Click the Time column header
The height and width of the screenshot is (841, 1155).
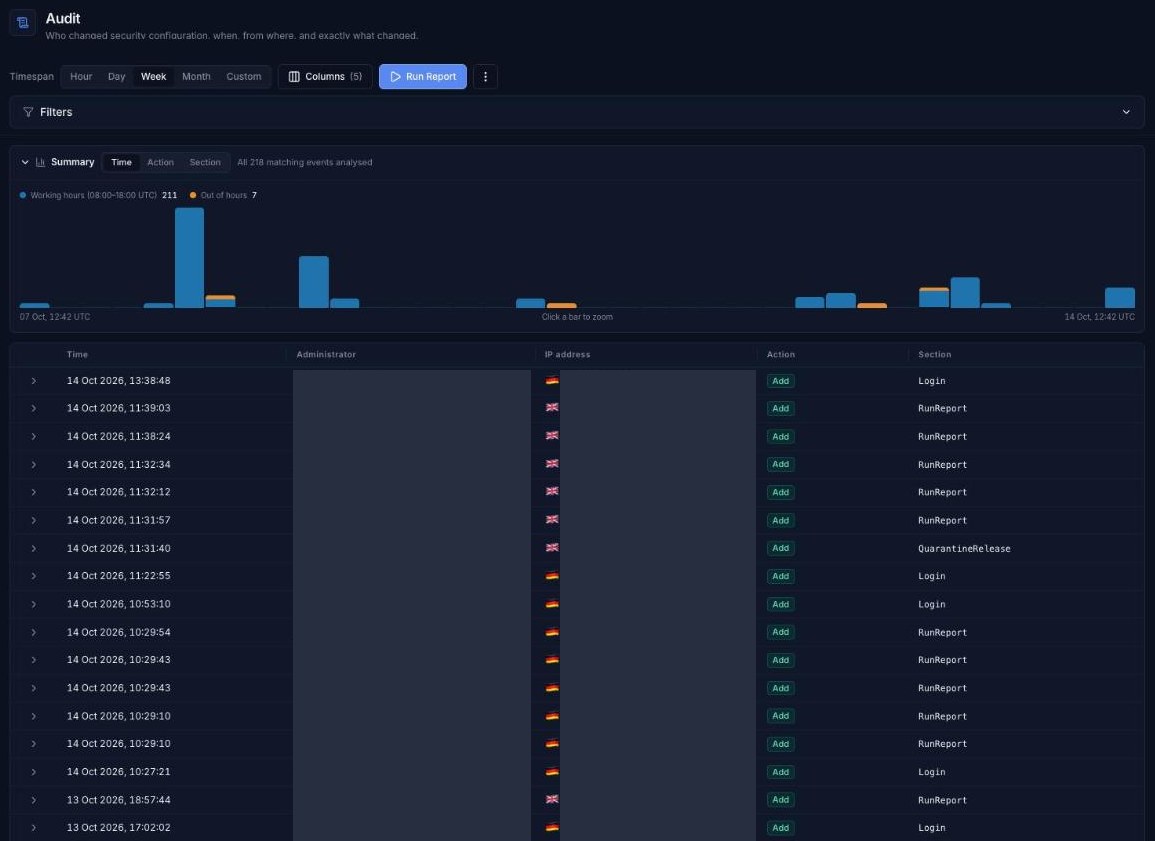[x=77, y=354]
